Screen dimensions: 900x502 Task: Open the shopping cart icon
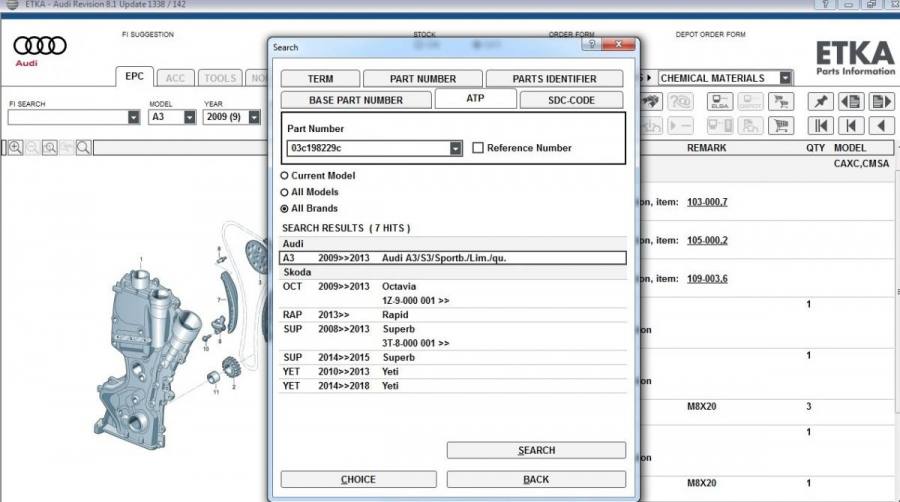pos(780,126)
